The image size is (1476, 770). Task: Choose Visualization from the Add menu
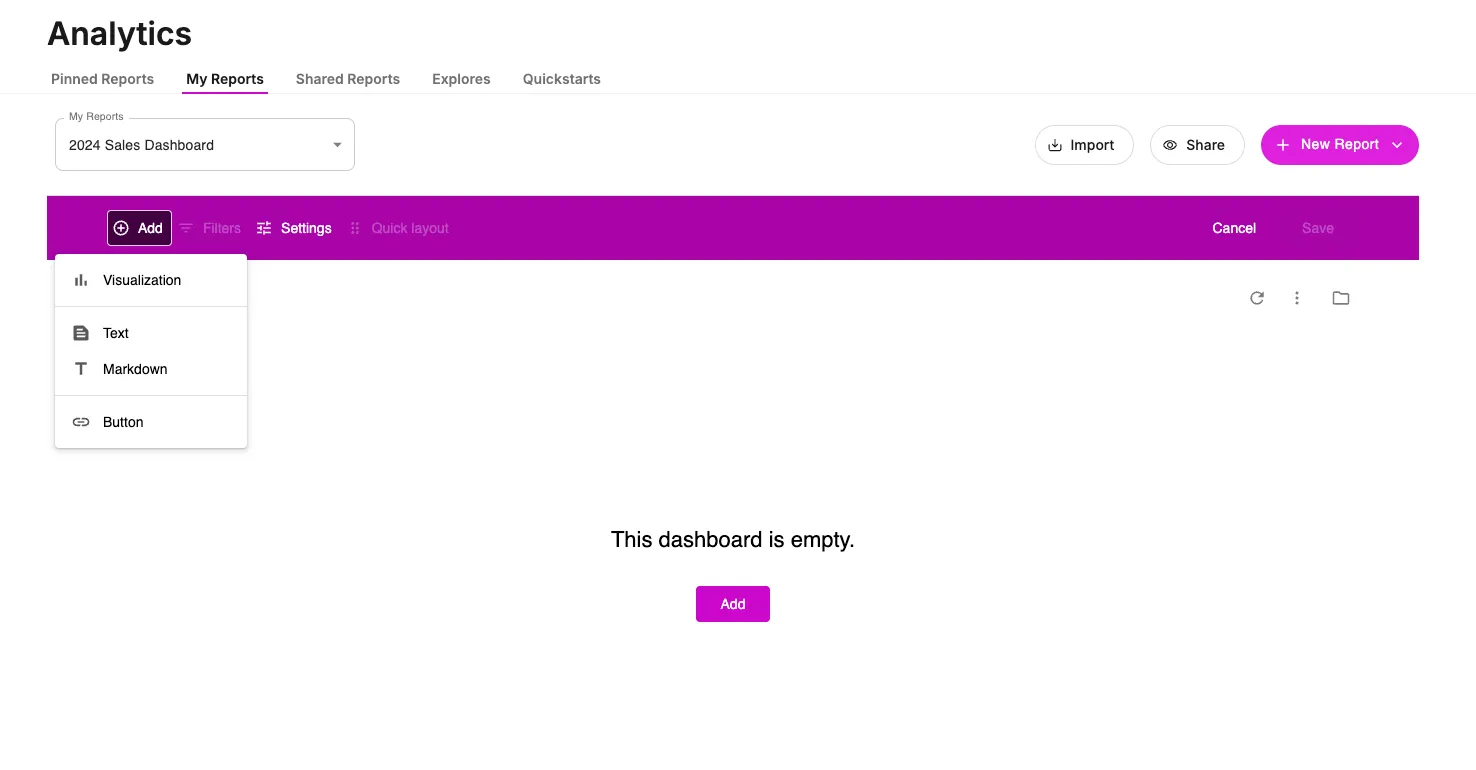[x=151, y=280]
